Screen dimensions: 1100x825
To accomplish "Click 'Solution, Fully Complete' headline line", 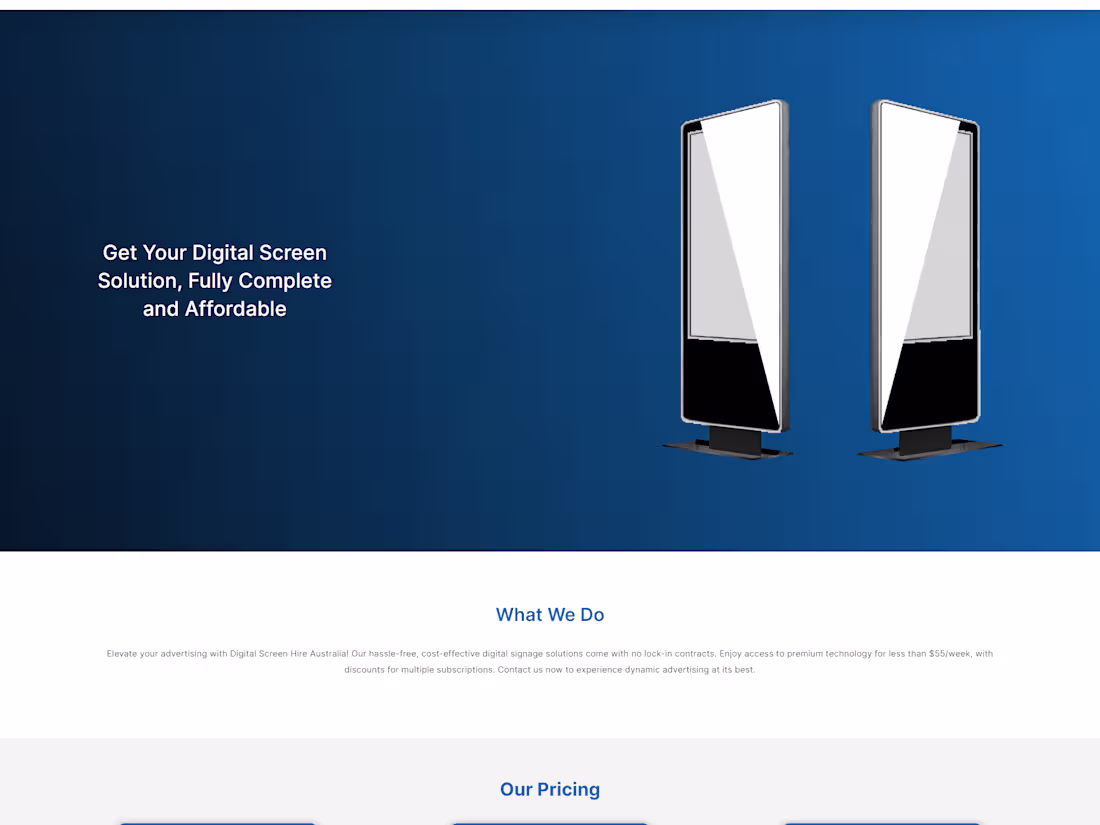I will tap(215, 281).
